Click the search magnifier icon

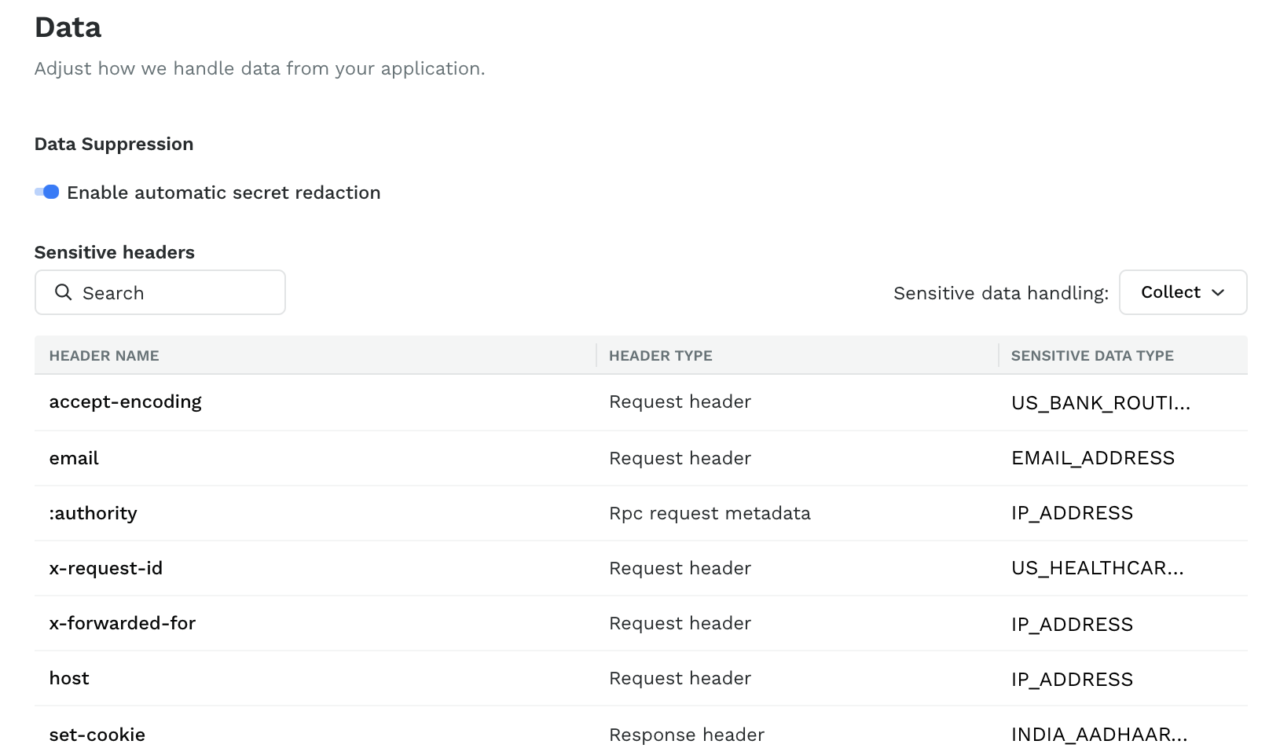click(63, 292)
